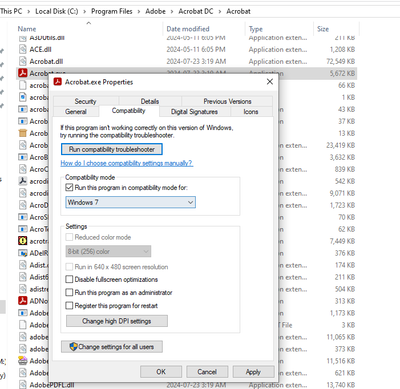Click the ACE.dll file icon
Viewport: 400px width, 389px height.
click(x=23, y=50)
